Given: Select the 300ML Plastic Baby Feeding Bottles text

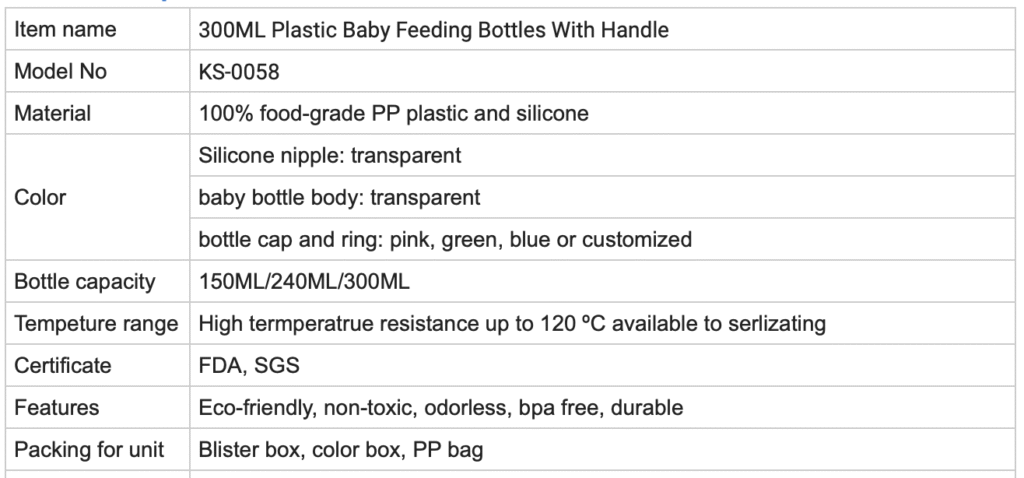Looking at the screenshot, I should 433,30.
